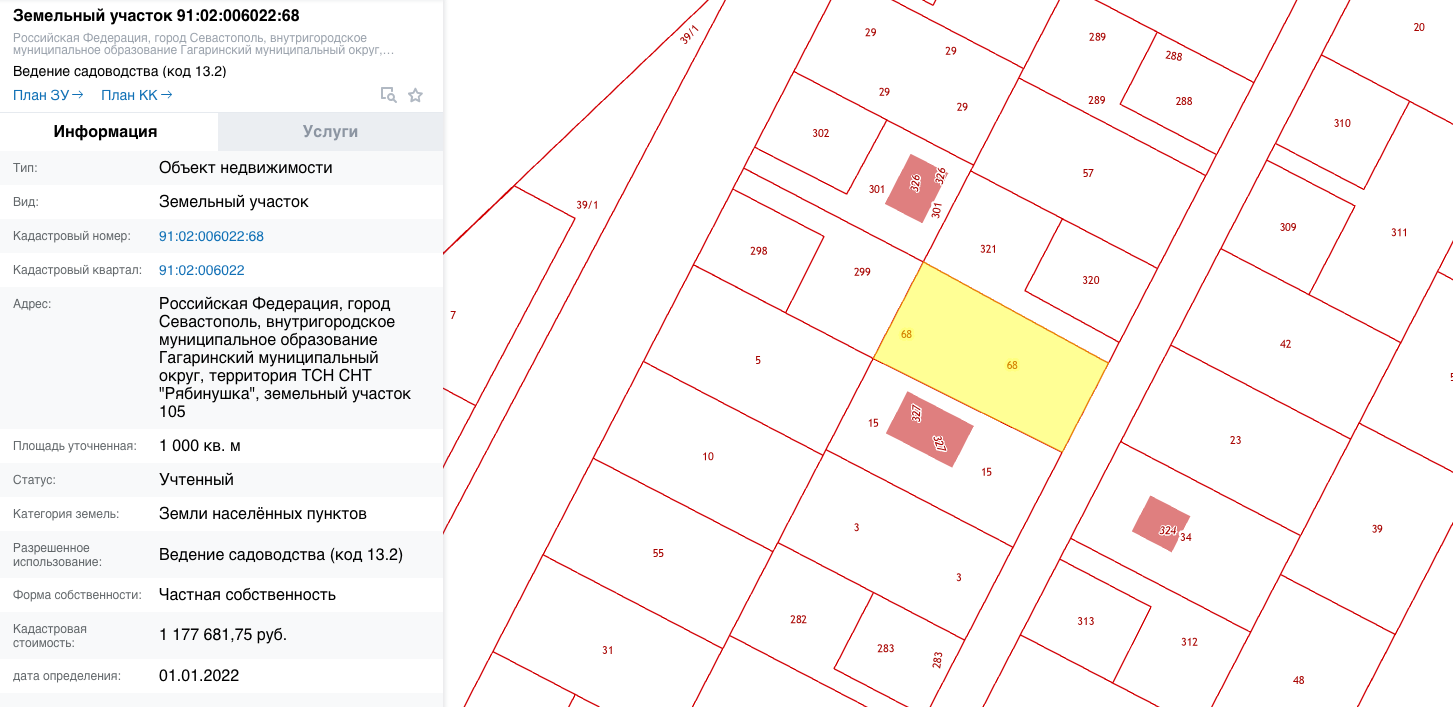Click parcel 320 on the map
Viewport: 1453px width, 707px height.
point(1090,280)
